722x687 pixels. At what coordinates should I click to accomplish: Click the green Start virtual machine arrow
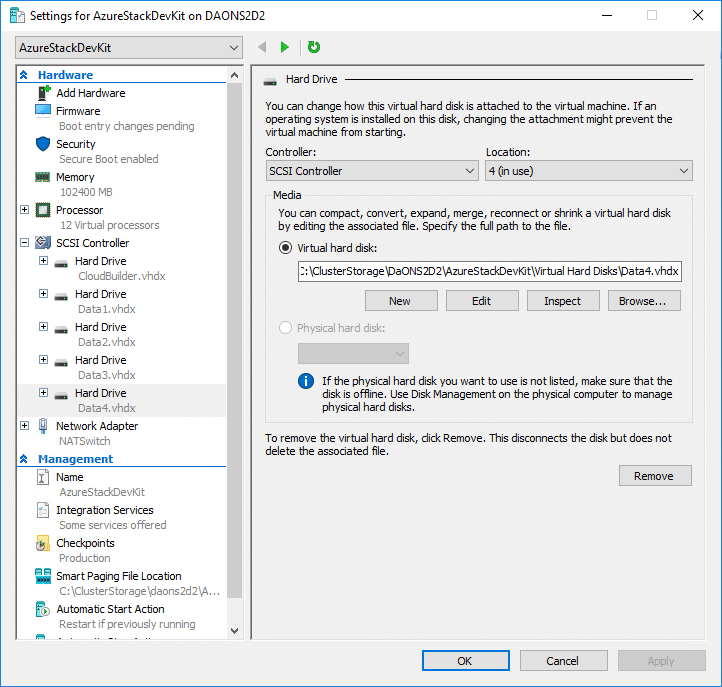(x=285, y=47)
